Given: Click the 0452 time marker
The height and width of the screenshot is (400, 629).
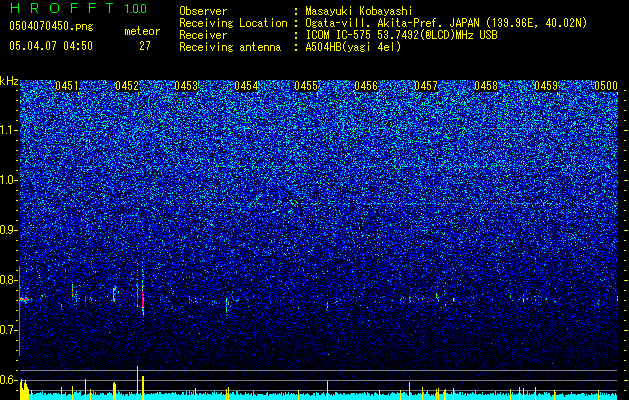Looking at the screenshot, I should pos(127,86).
